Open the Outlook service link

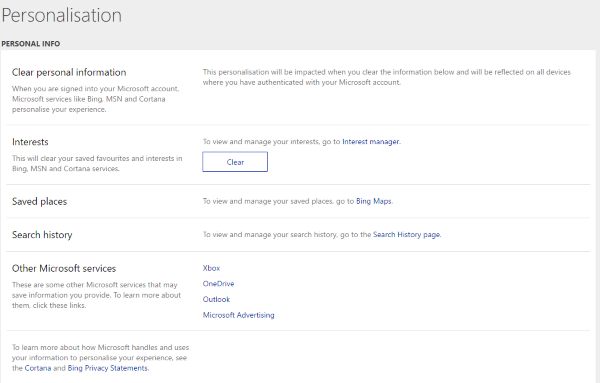click(216, 299)
